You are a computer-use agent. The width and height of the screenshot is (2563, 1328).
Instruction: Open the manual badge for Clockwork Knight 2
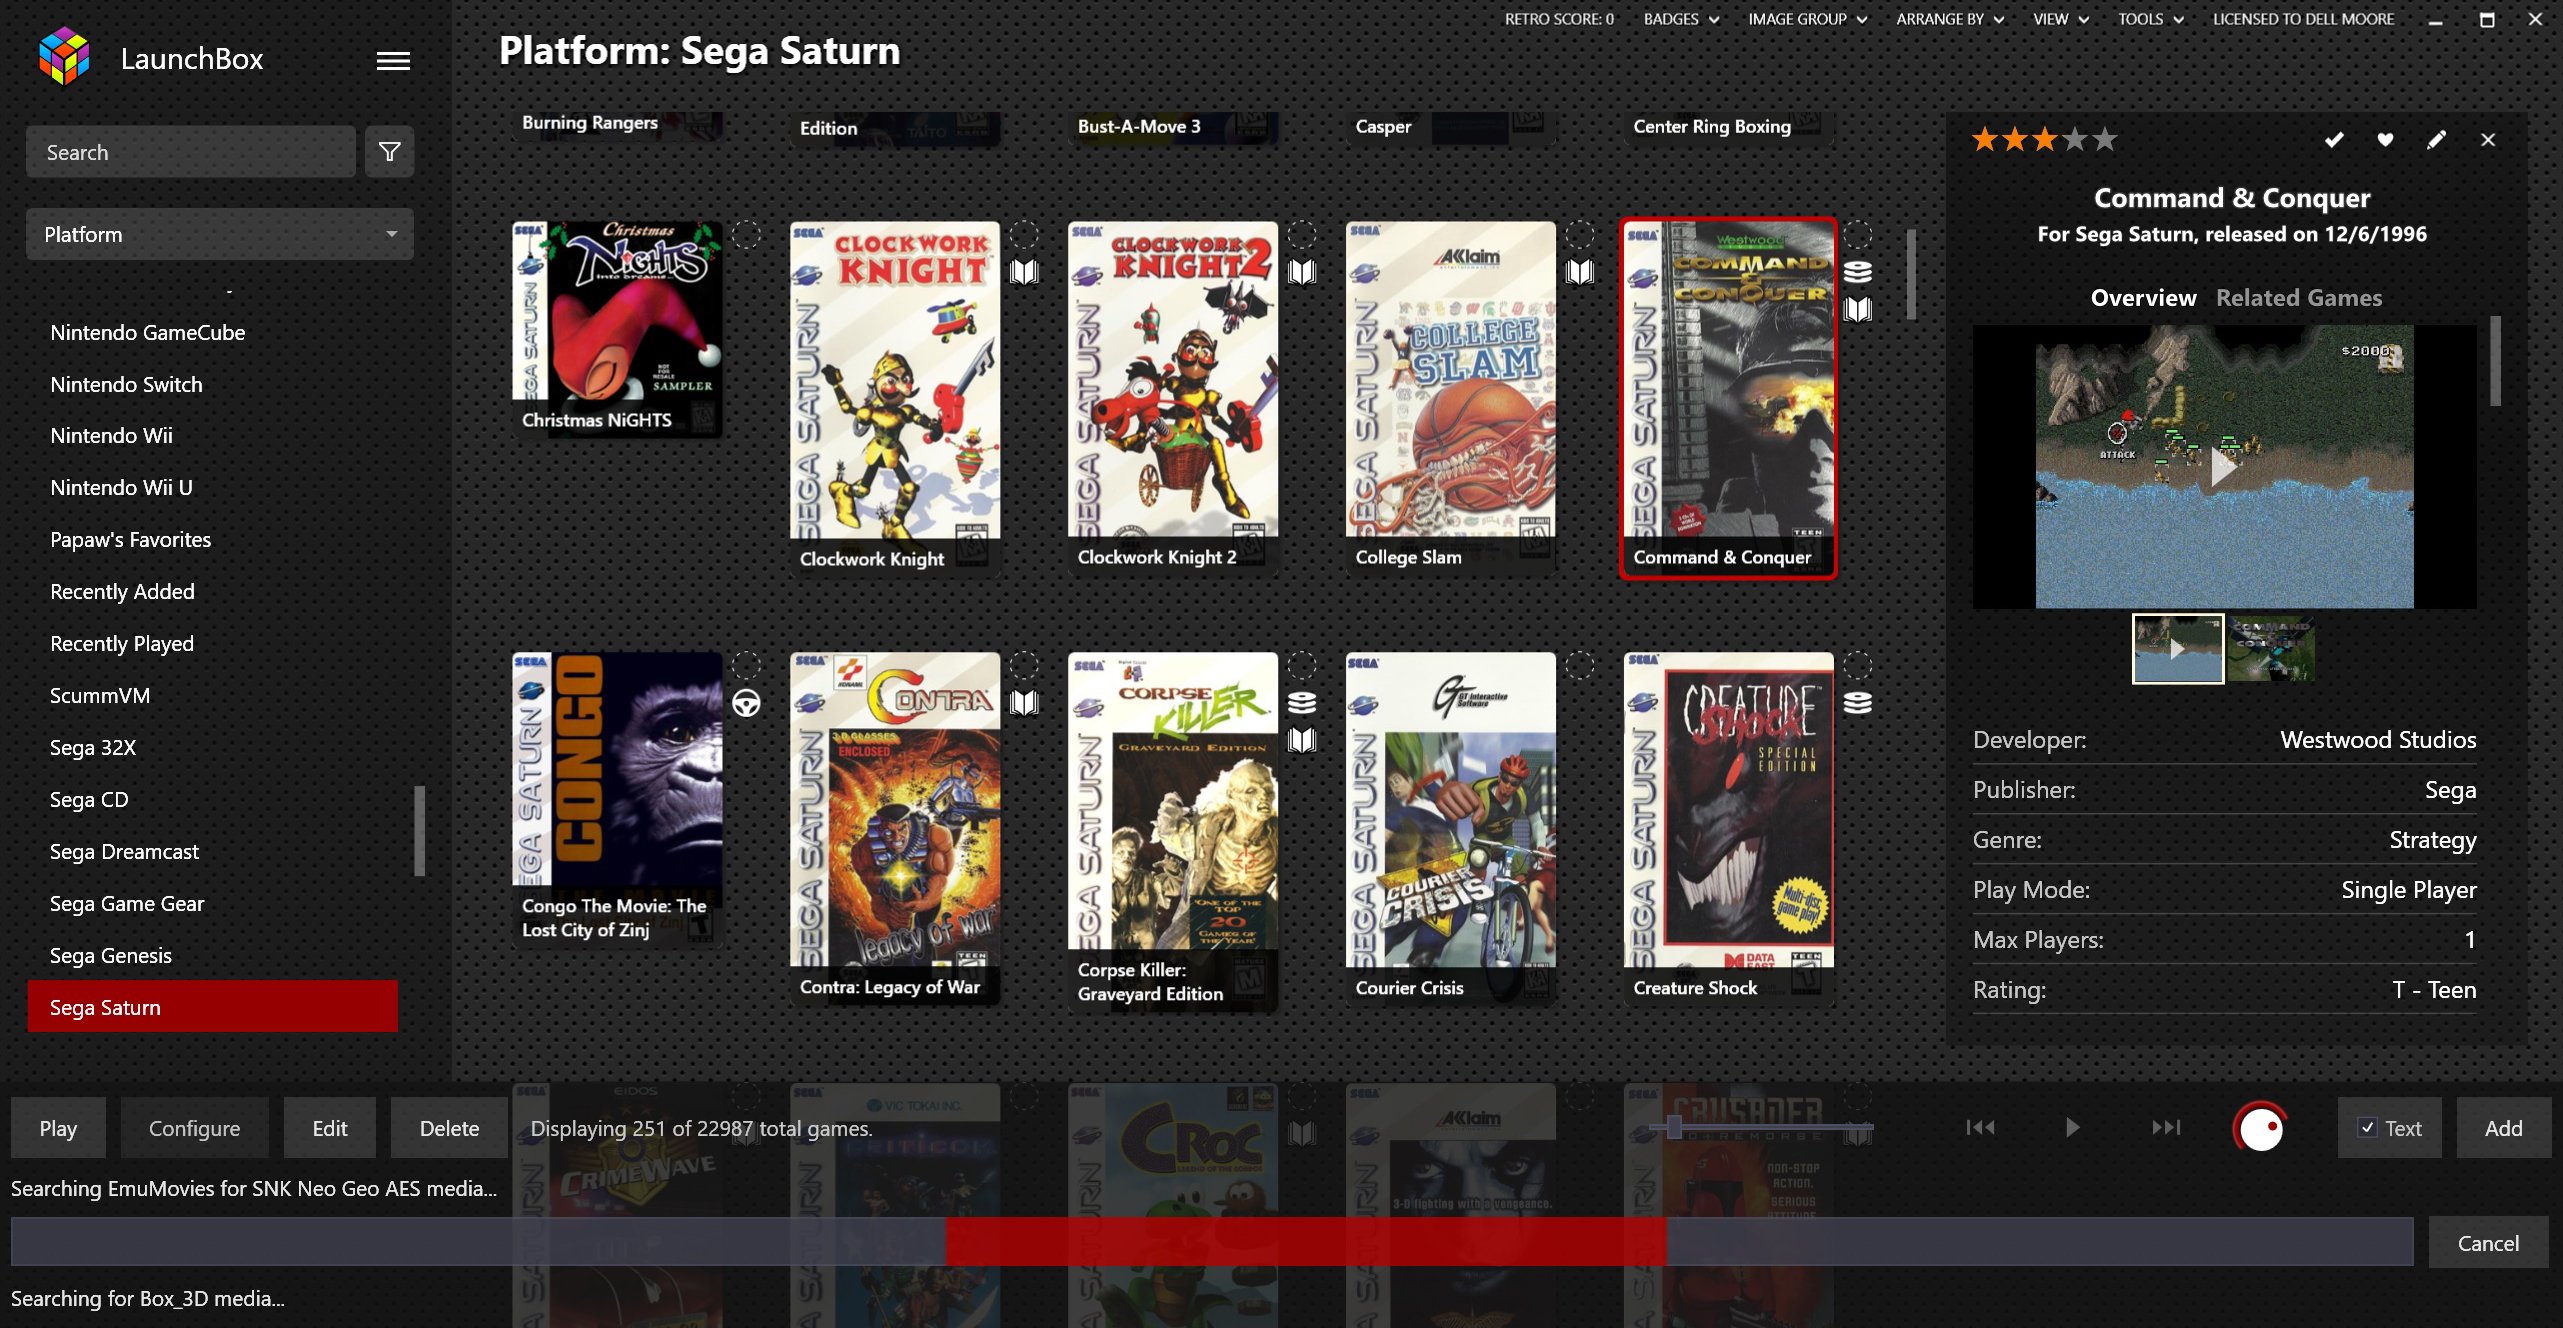(1302, 272)
